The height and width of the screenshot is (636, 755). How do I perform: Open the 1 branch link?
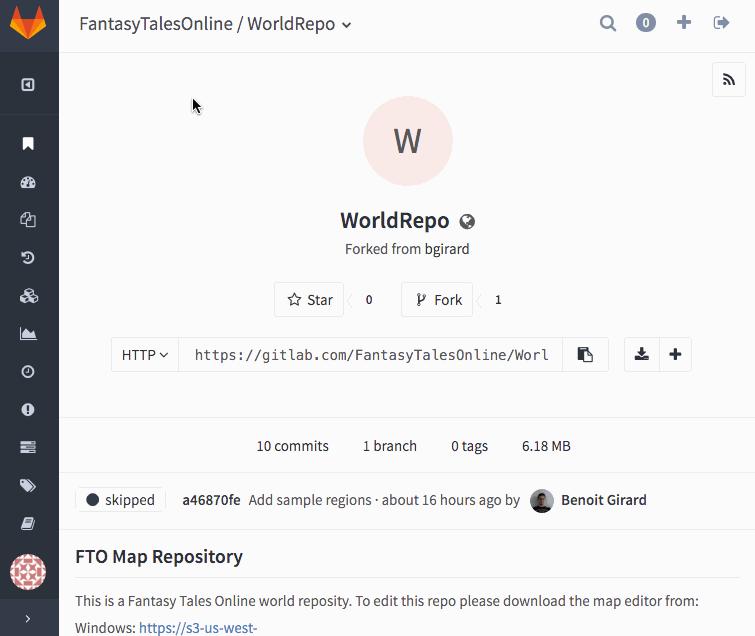coord(390,446)
